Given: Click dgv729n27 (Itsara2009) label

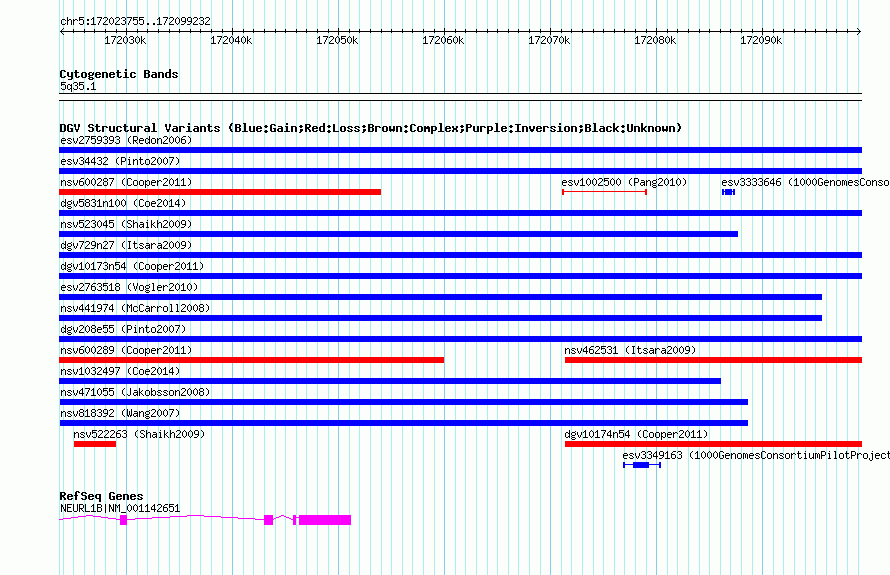Looking at the screenshot, I should tap(126, 245).
